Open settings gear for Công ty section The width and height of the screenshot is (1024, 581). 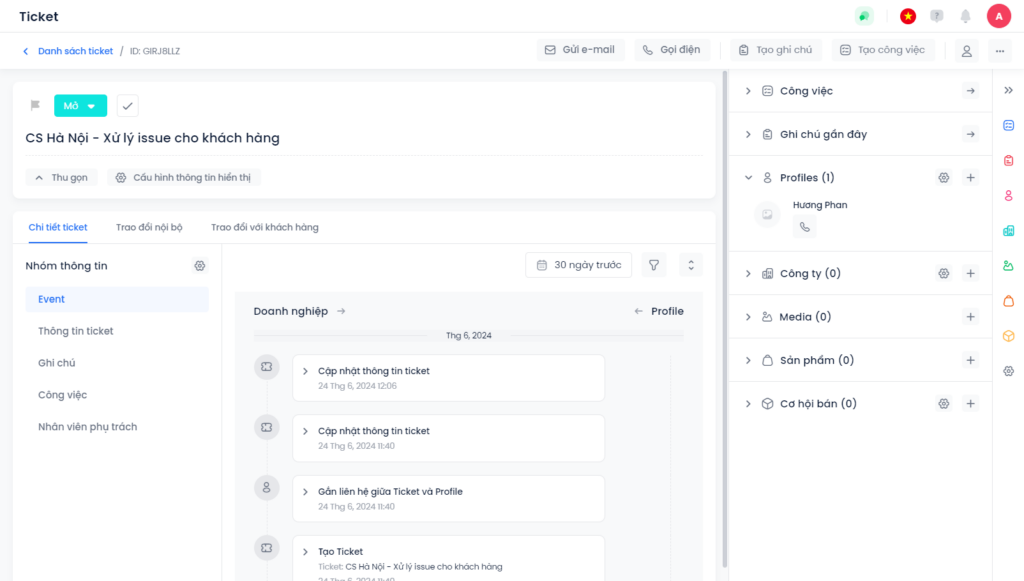(x=943, y=274)
